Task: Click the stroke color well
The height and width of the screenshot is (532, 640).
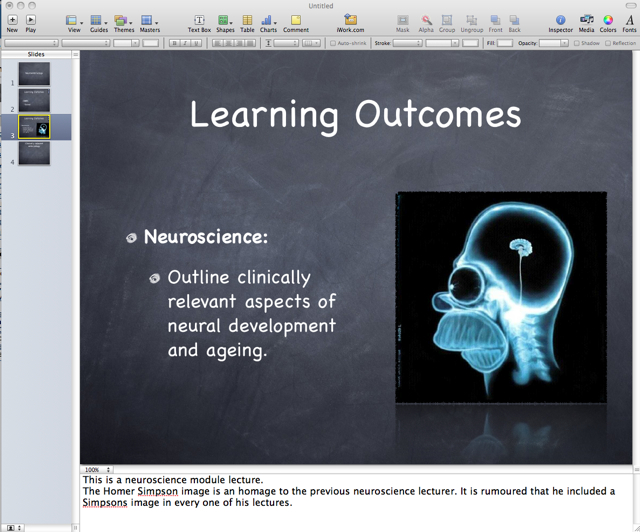Action: pos(470,43)
